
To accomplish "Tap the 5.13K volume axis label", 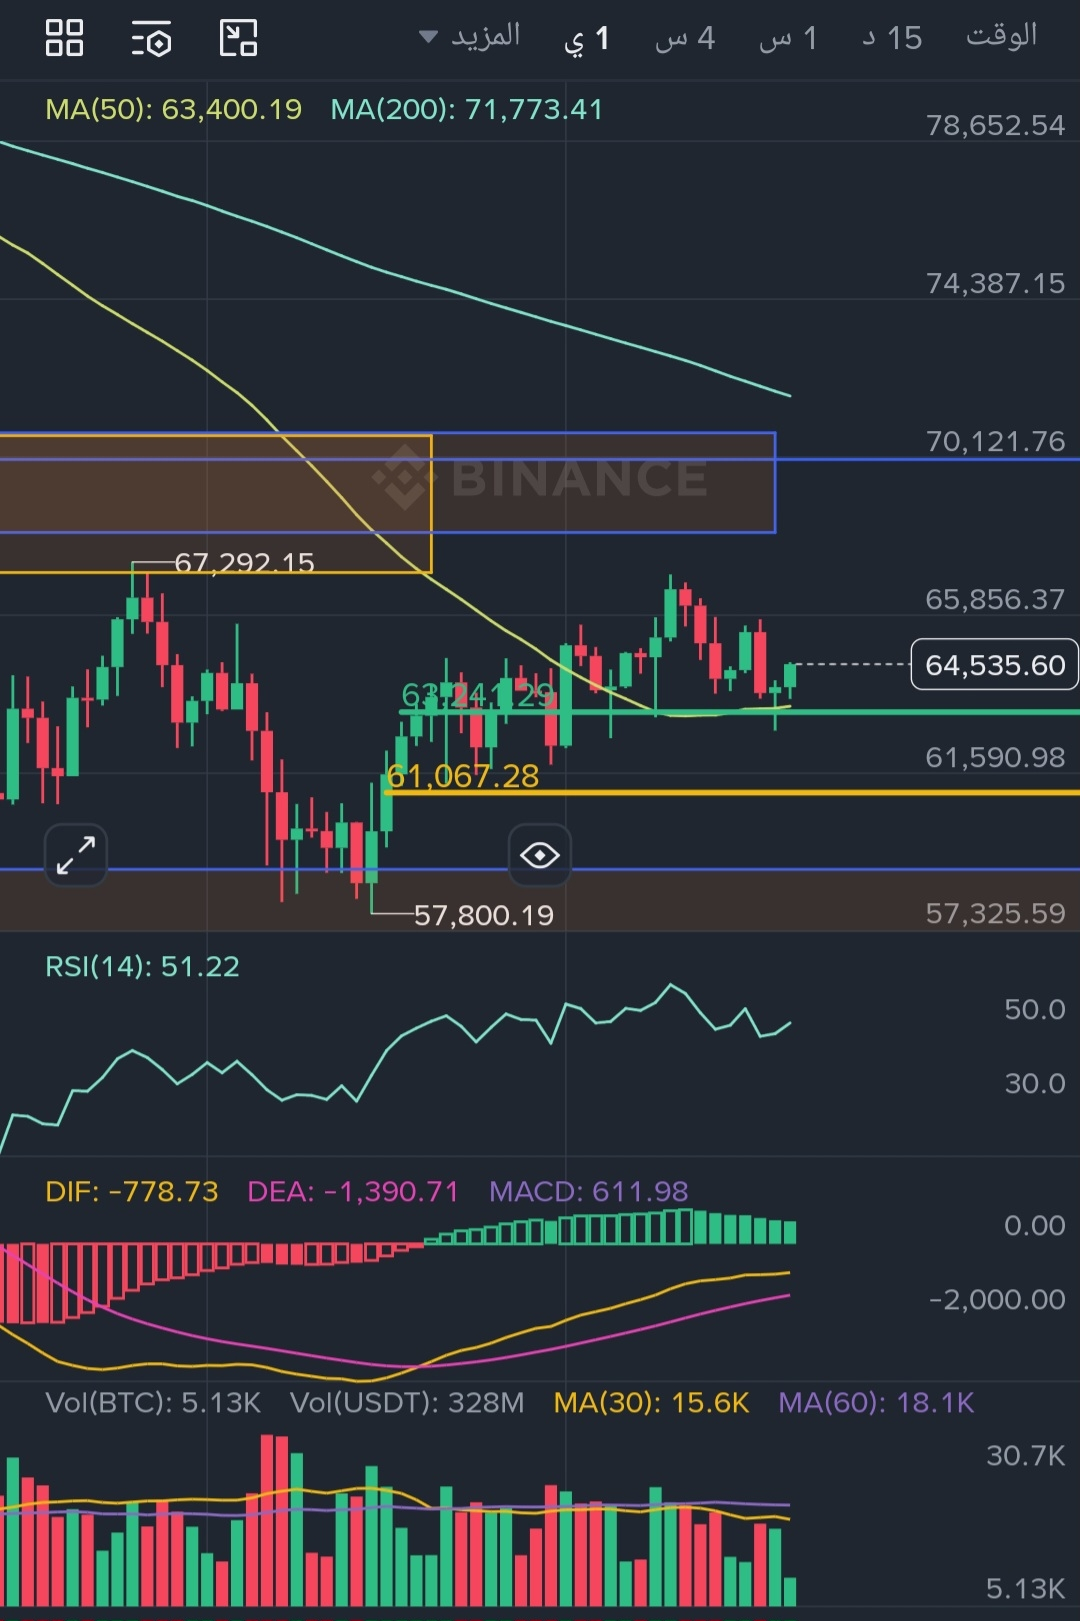I will click(1026, 1588).
